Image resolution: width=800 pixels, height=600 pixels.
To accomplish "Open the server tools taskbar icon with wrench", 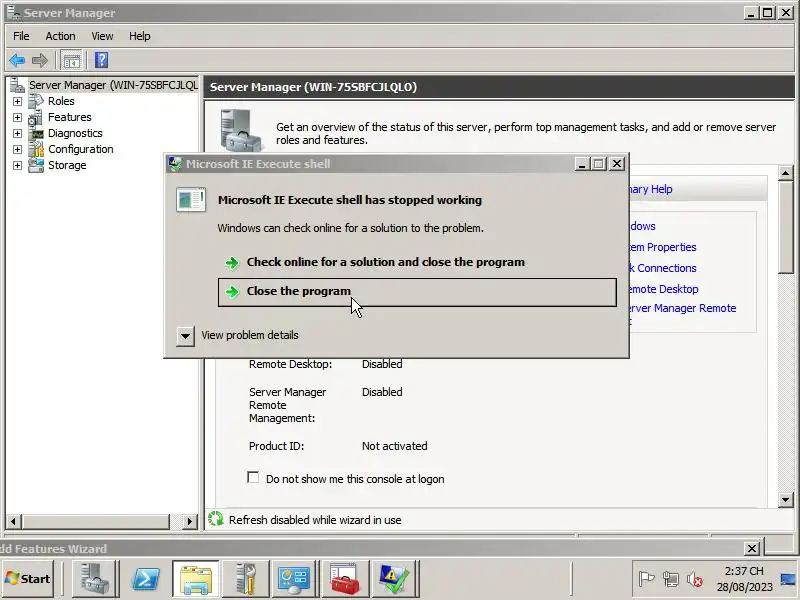I will click(x=246, y=579).
